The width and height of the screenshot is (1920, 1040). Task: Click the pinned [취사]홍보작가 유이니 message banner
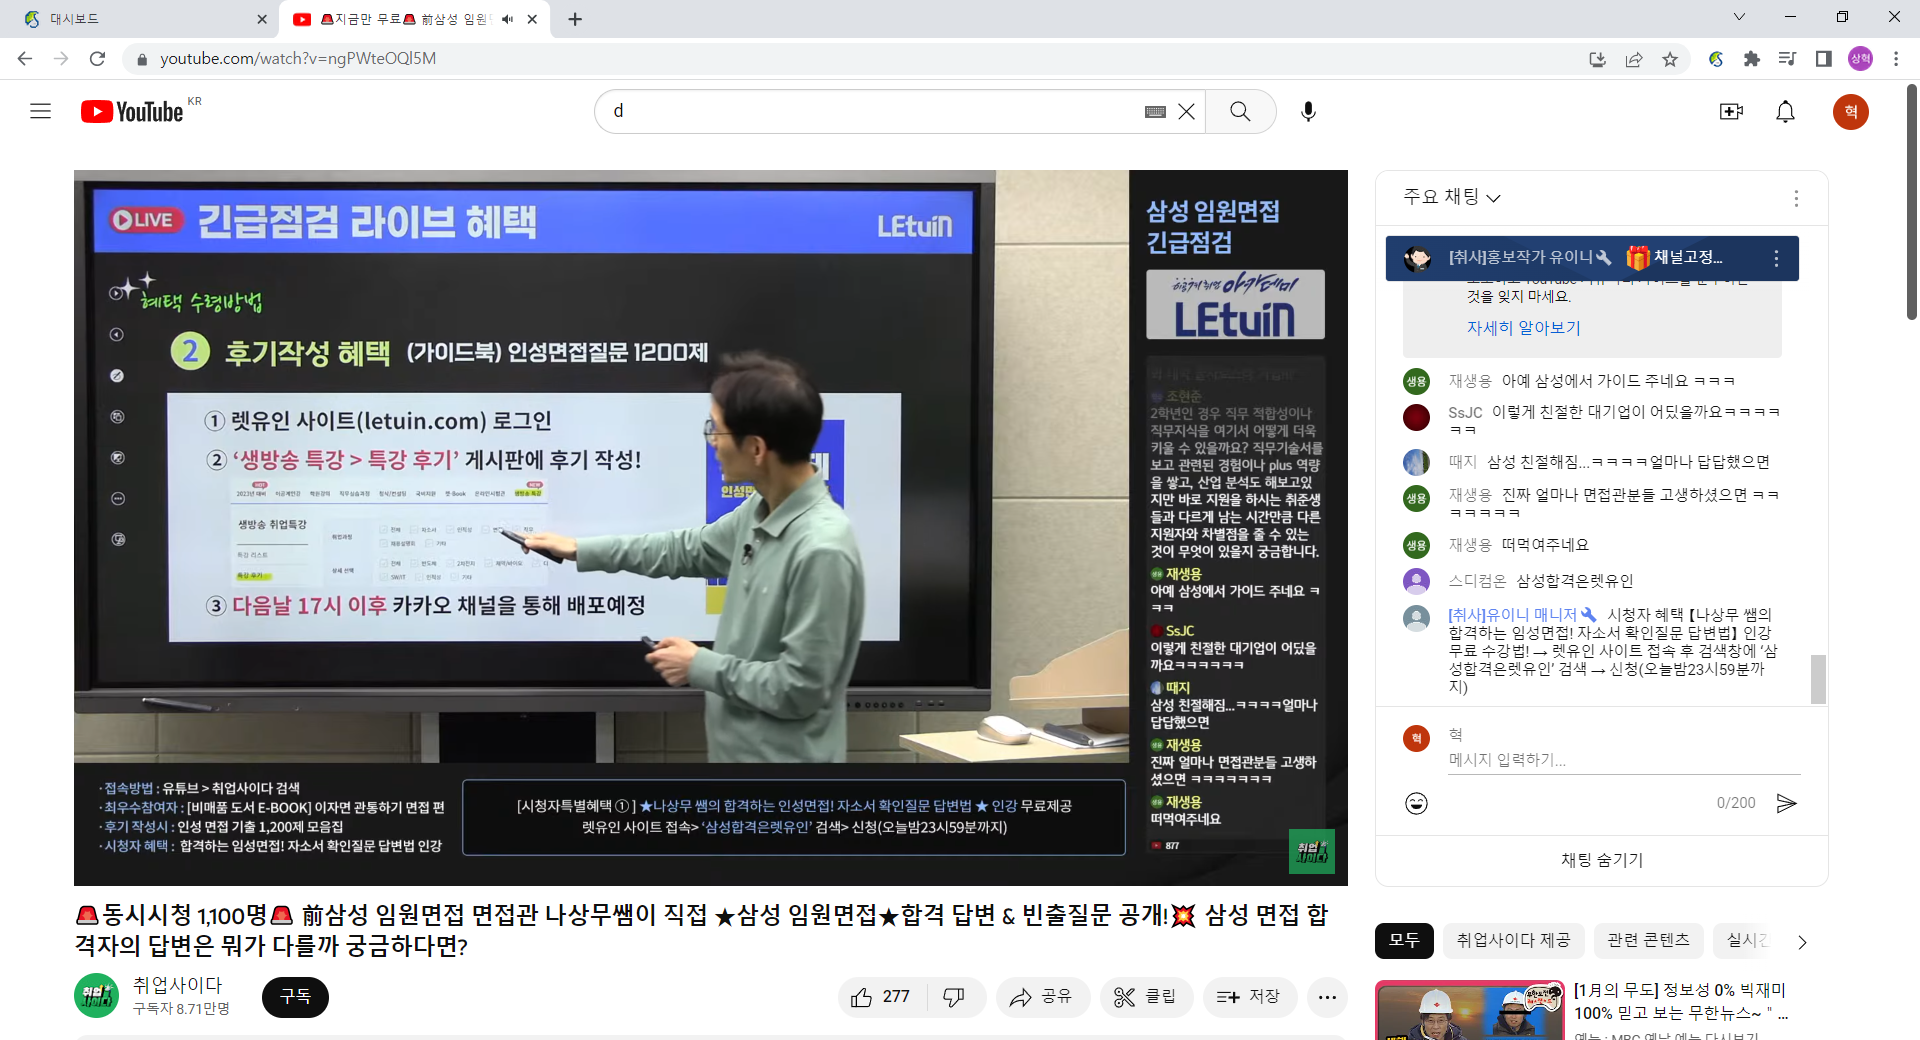[1592, 258]
